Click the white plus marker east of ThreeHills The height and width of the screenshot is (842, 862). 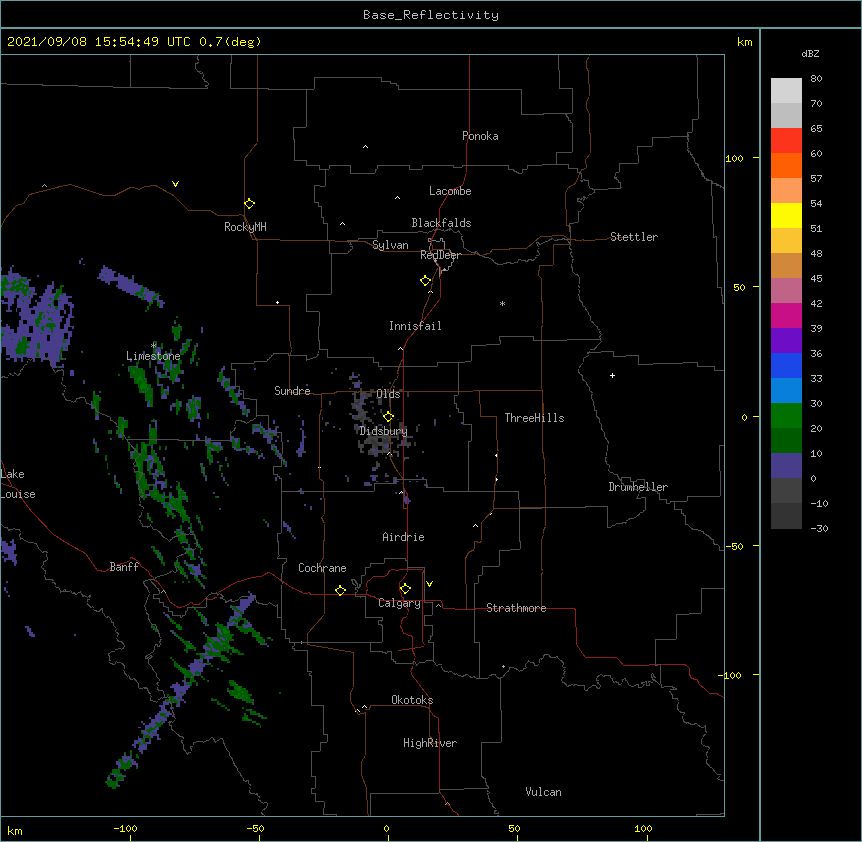612,375
